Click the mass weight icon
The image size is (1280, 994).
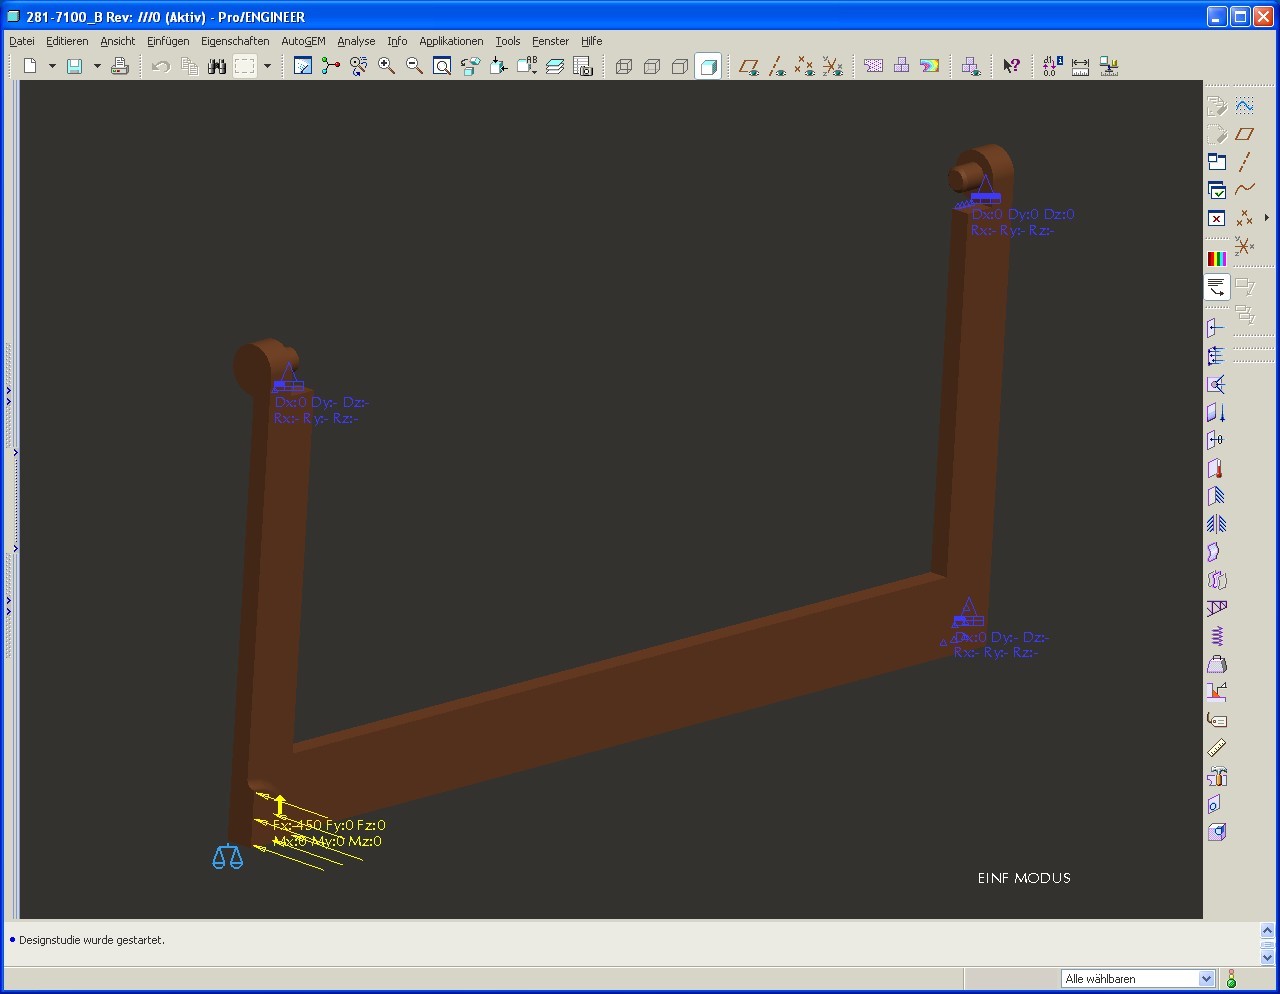click(1217, 664)
